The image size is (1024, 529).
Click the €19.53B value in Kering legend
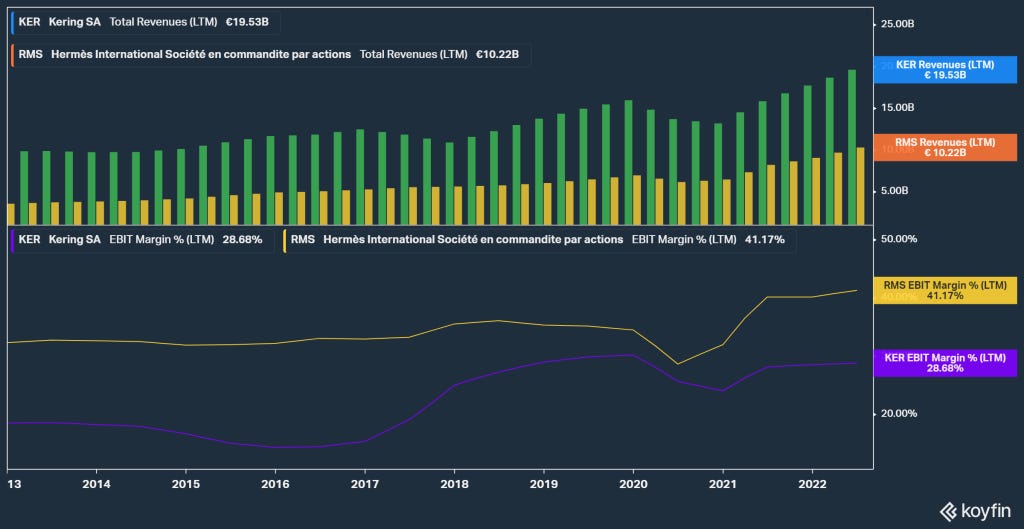pyautogui.click(x=247, y=22)
